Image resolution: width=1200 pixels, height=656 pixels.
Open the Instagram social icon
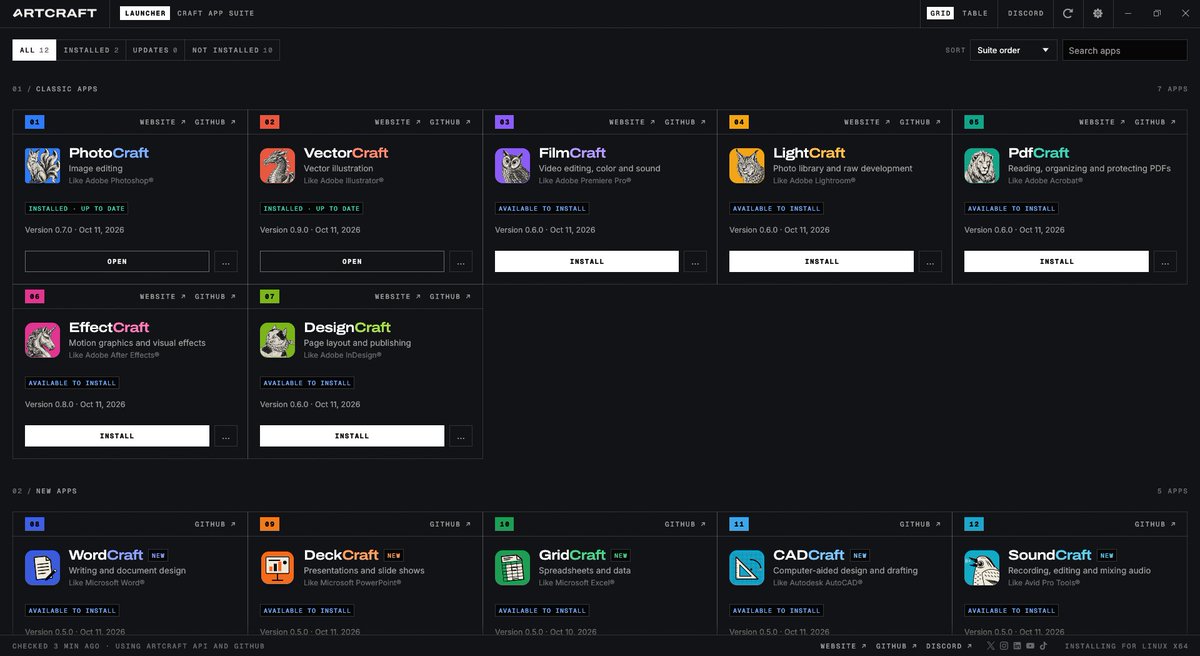(1004, 646)
